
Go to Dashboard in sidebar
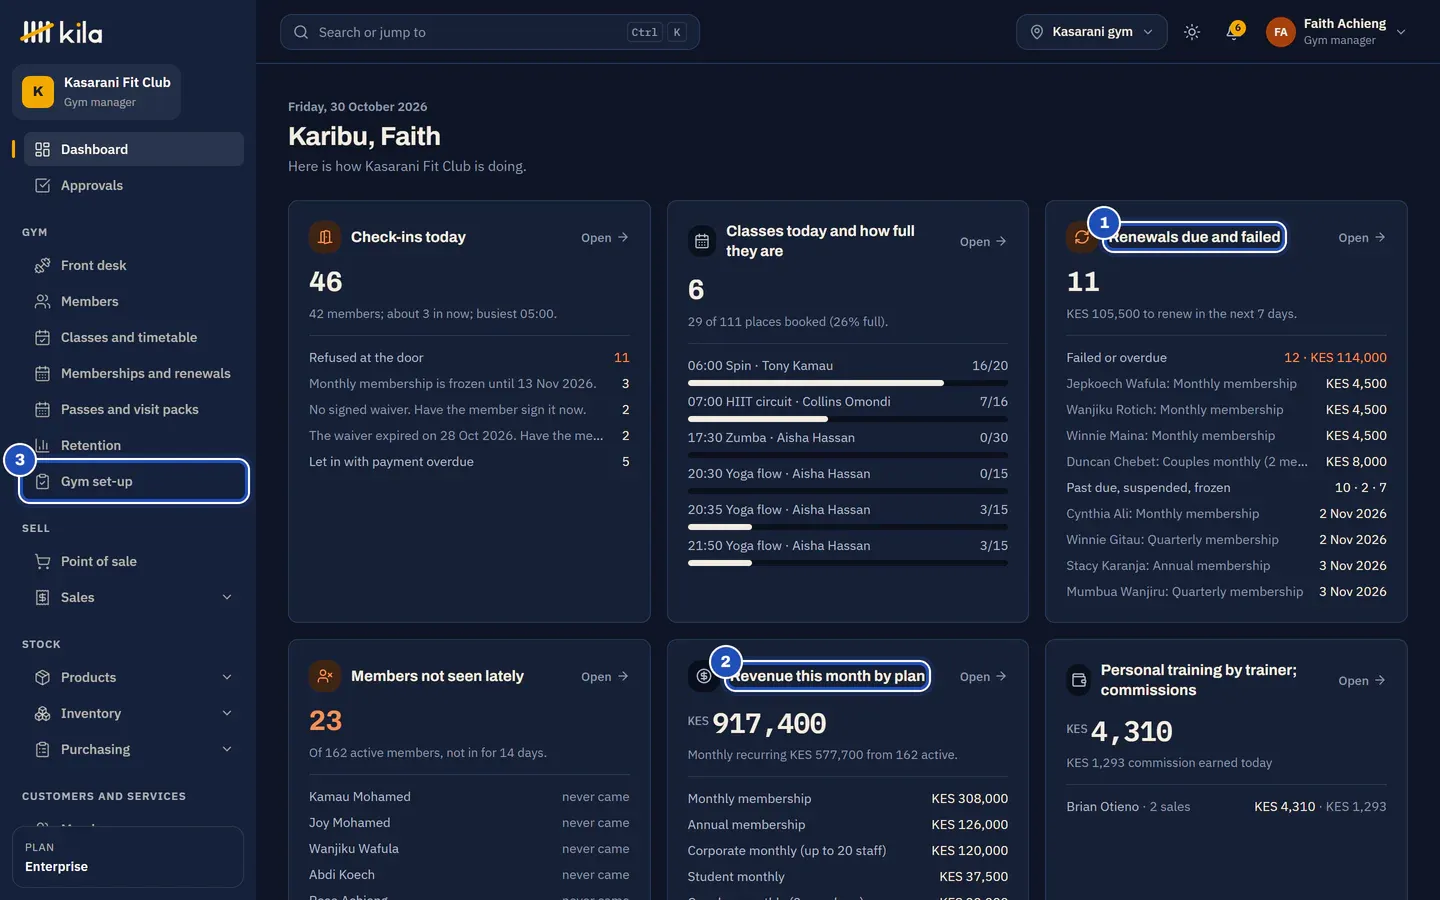click(x=134, y=149)
